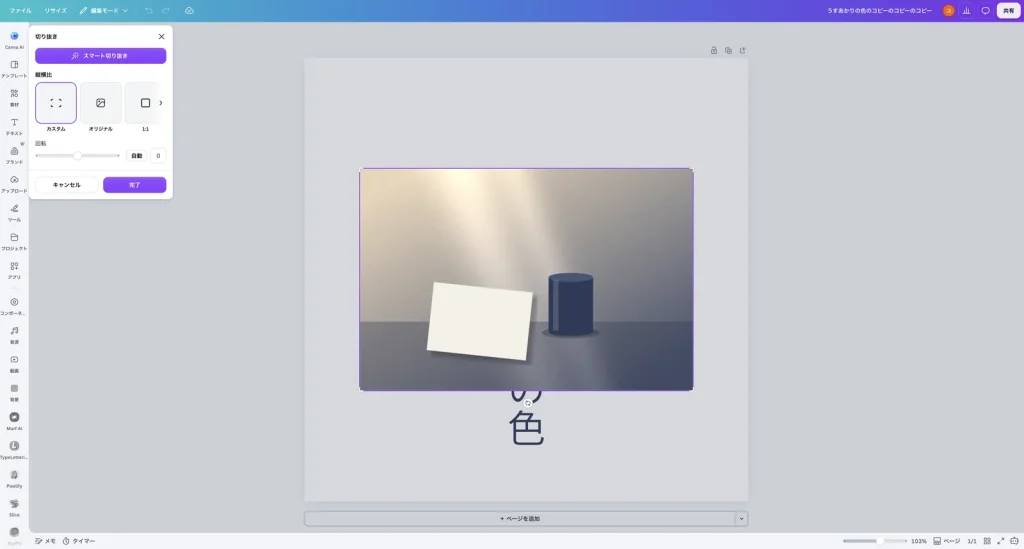The image size is (1024, 549).
Task: Open the ツール (Tools) sidebar panel
Action: tap(14, 212)
